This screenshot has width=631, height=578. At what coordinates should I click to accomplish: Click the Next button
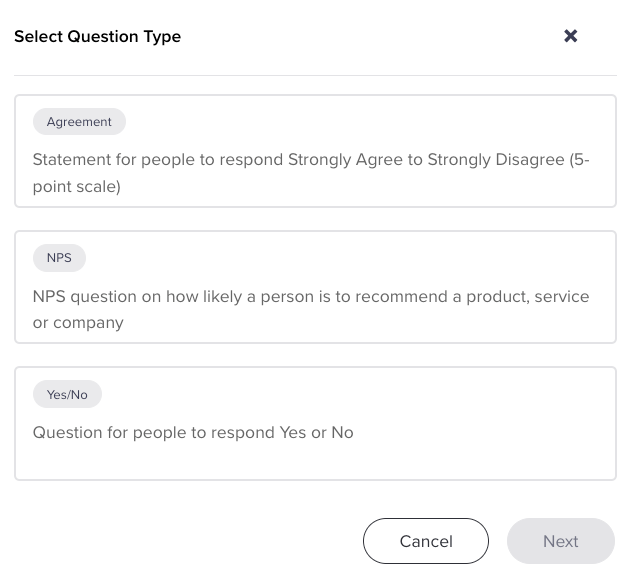pyautogui.click(x=560, y=541)
